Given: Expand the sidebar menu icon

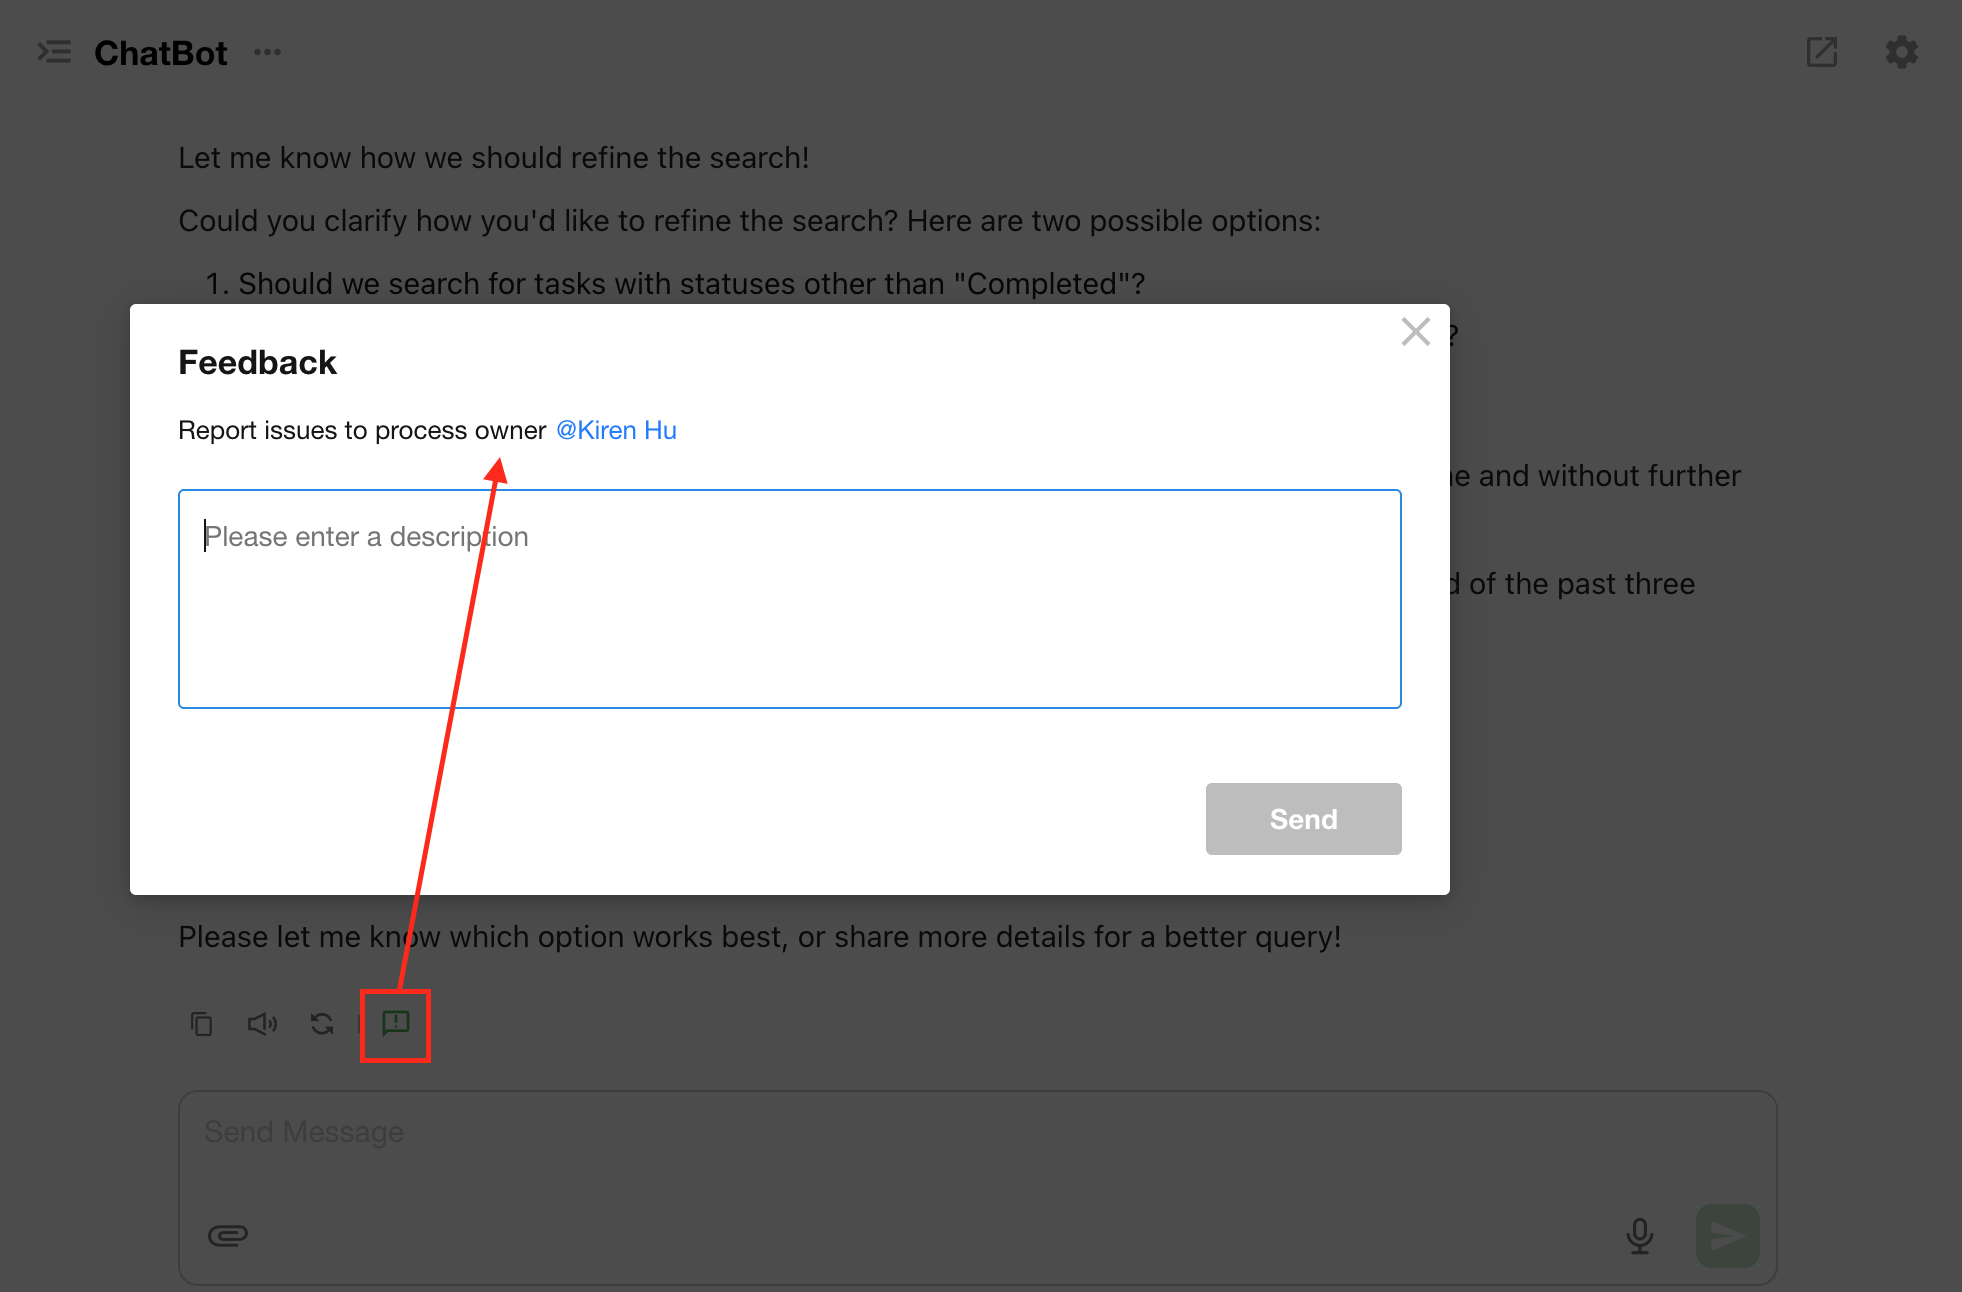Looking at the screenshot, I should pos(54,52).
